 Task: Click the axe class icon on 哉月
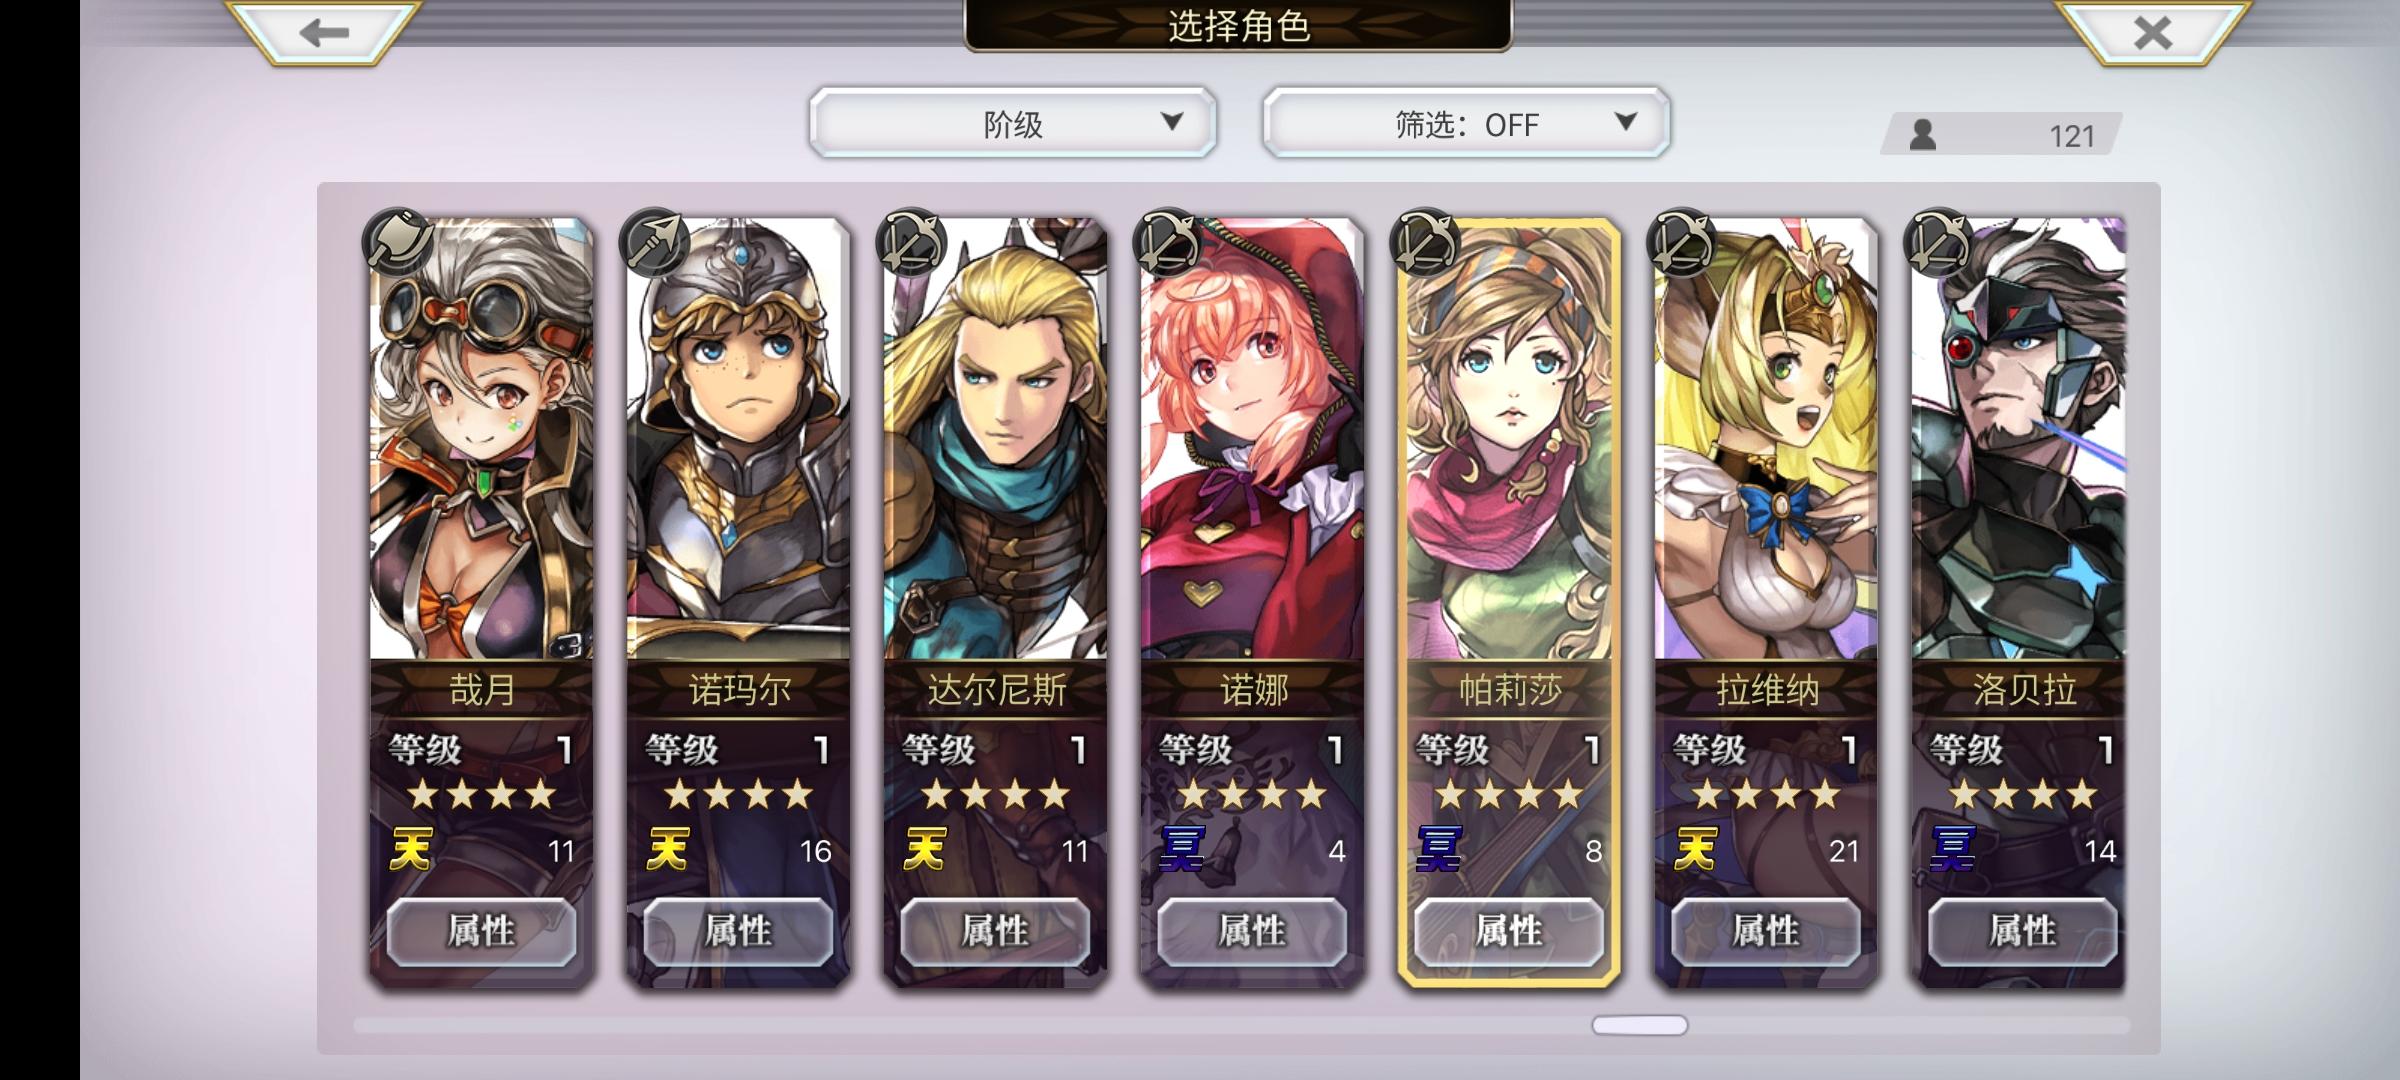pyautogui.click(x=398, y=242)
